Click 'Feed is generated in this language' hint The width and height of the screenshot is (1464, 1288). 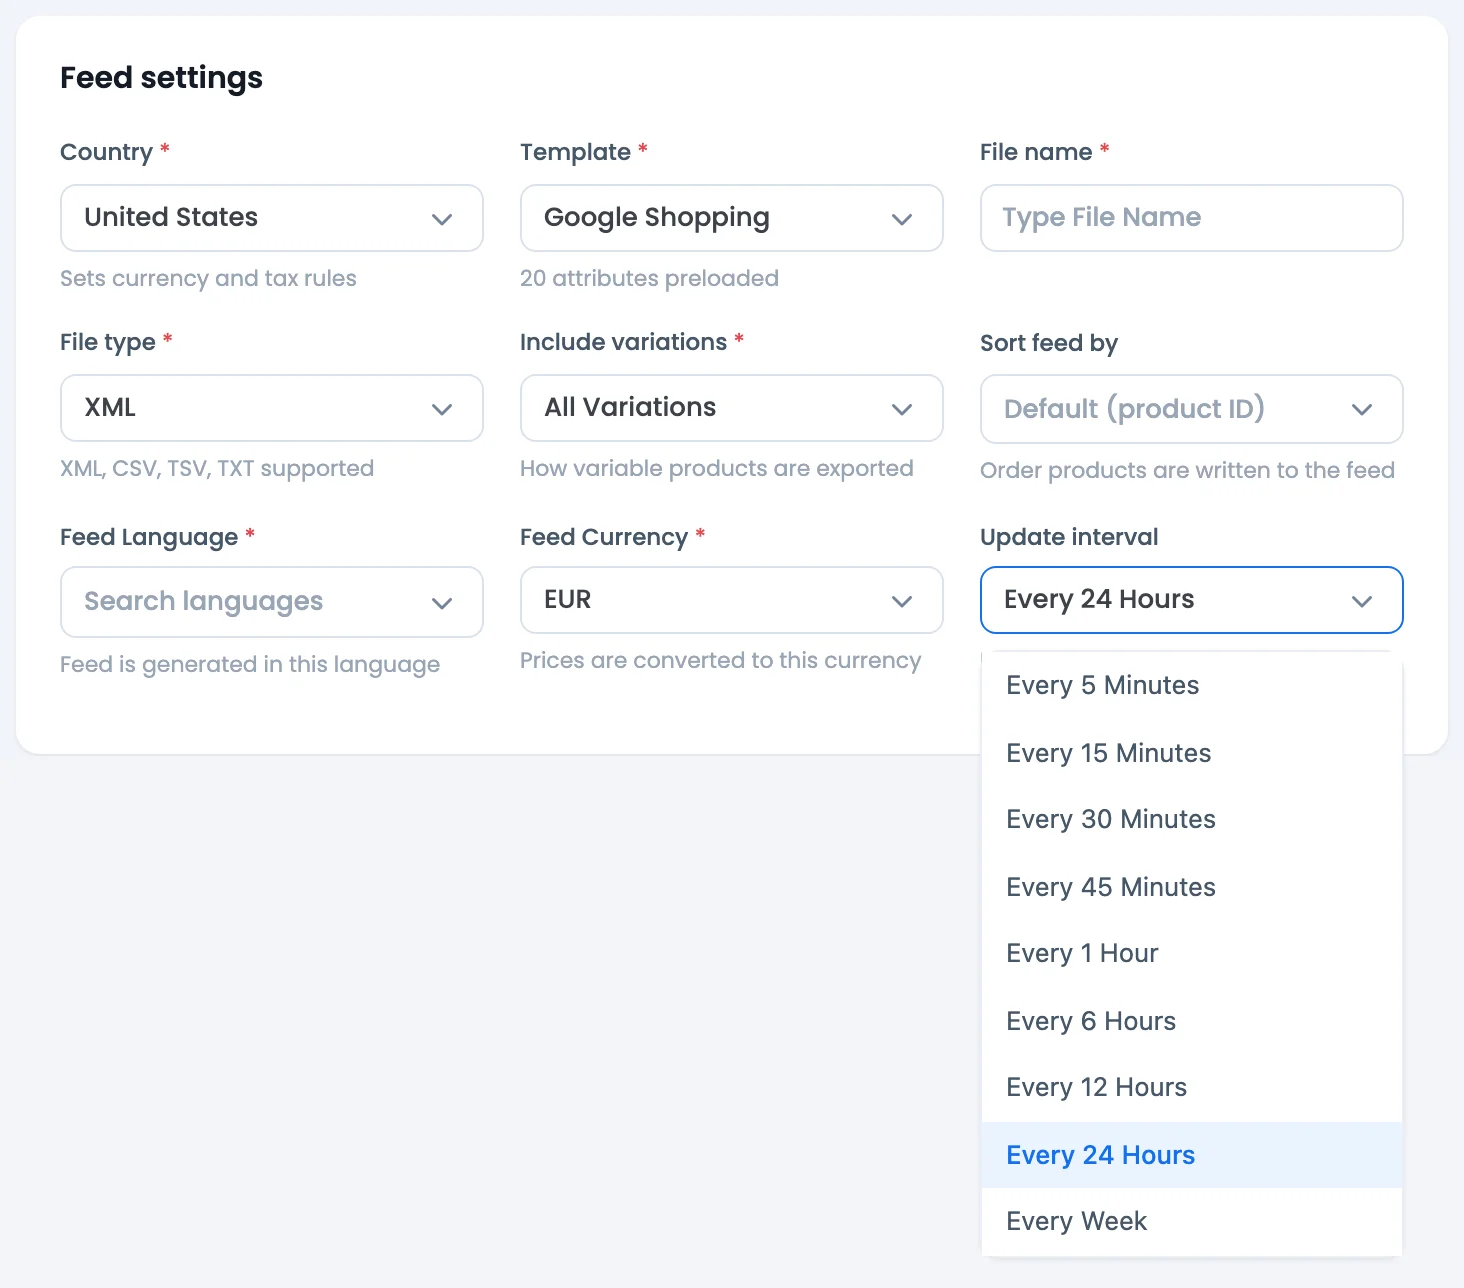click(250, 664)
